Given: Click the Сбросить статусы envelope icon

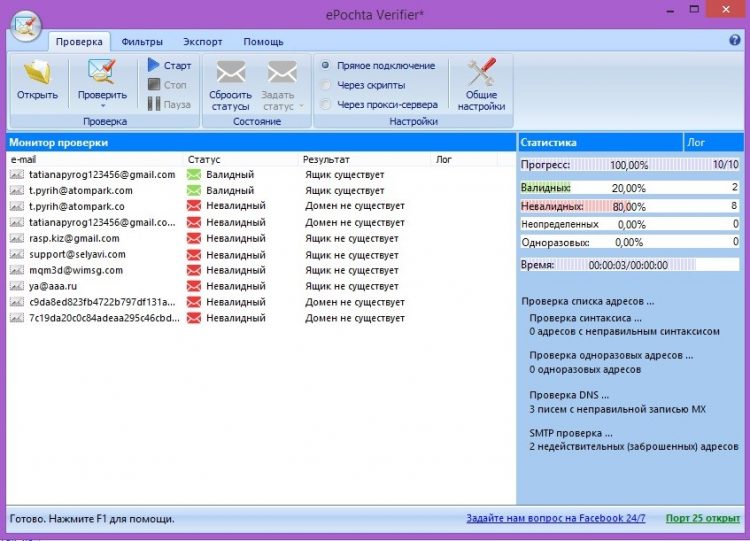Looking at the screenshot, I should (231, 73).
